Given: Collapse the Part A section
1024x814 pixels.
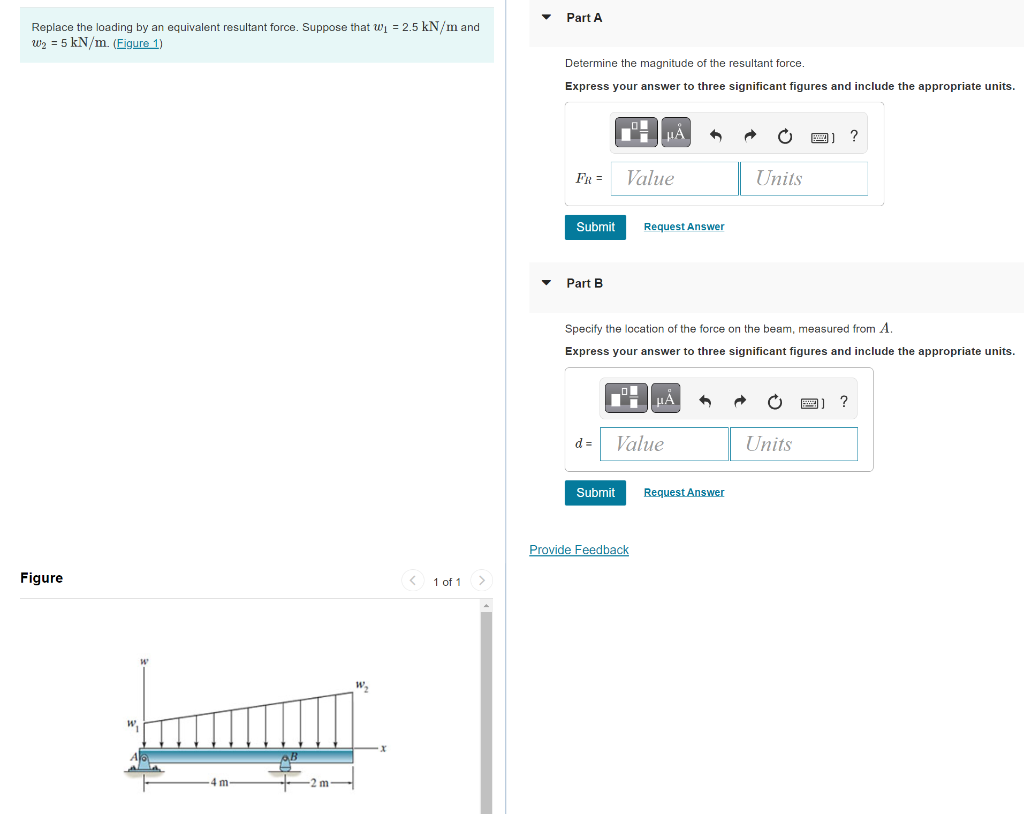Looking at the screenshot, I should pos(545,17).
